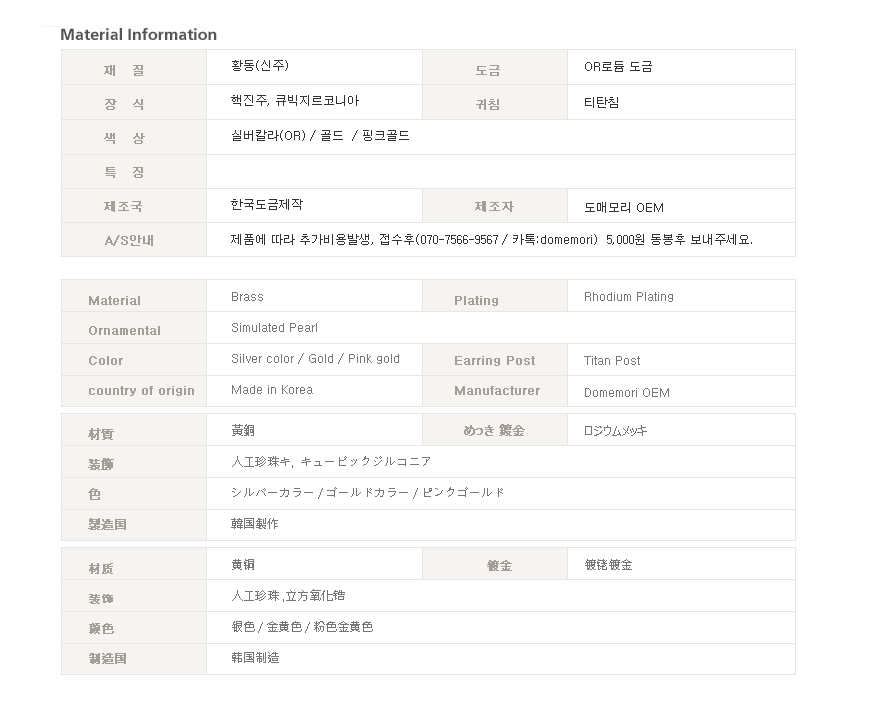
Task: Click the めっき 鍍金 plating label
Action: [x=494, y=430]
